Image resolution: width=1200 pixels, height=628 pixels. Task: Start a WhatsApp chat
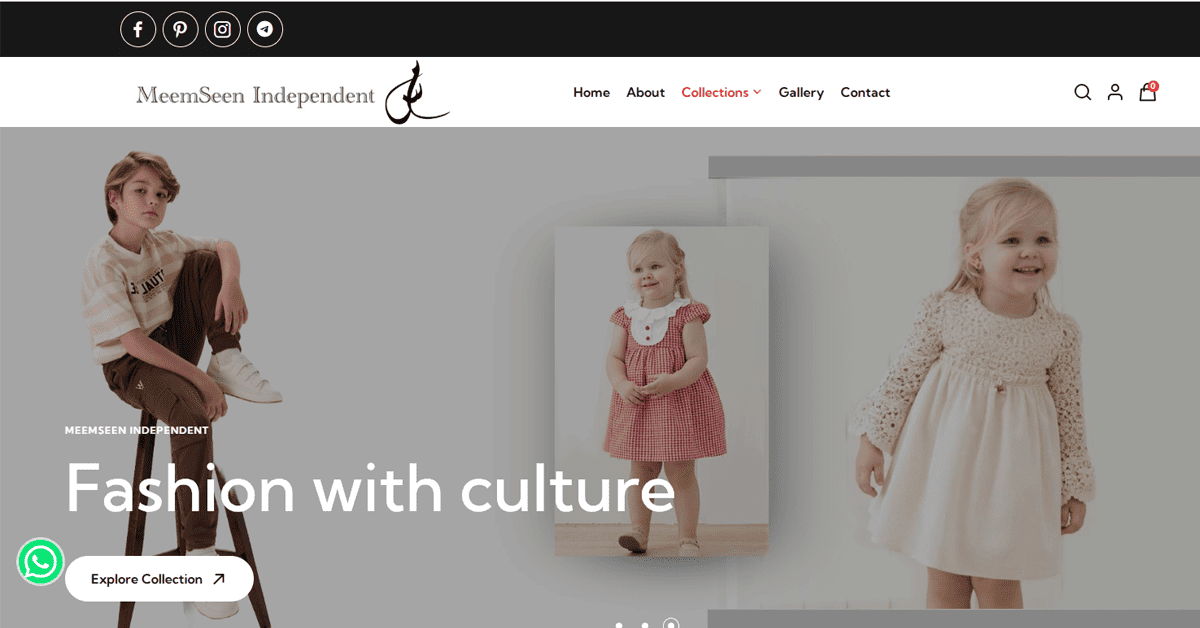coord(41,562)
